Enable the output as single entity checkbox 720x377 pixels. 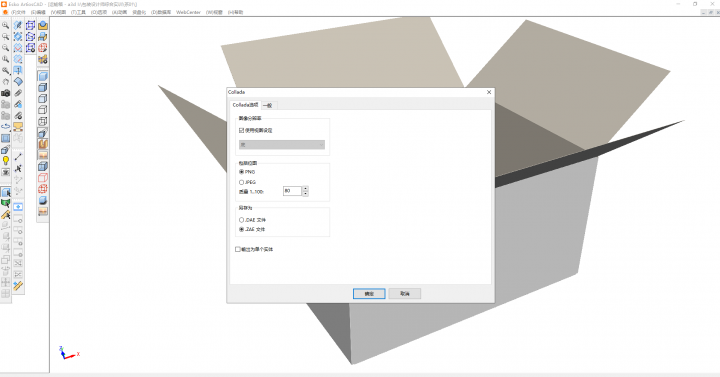[x=238, y=249]
